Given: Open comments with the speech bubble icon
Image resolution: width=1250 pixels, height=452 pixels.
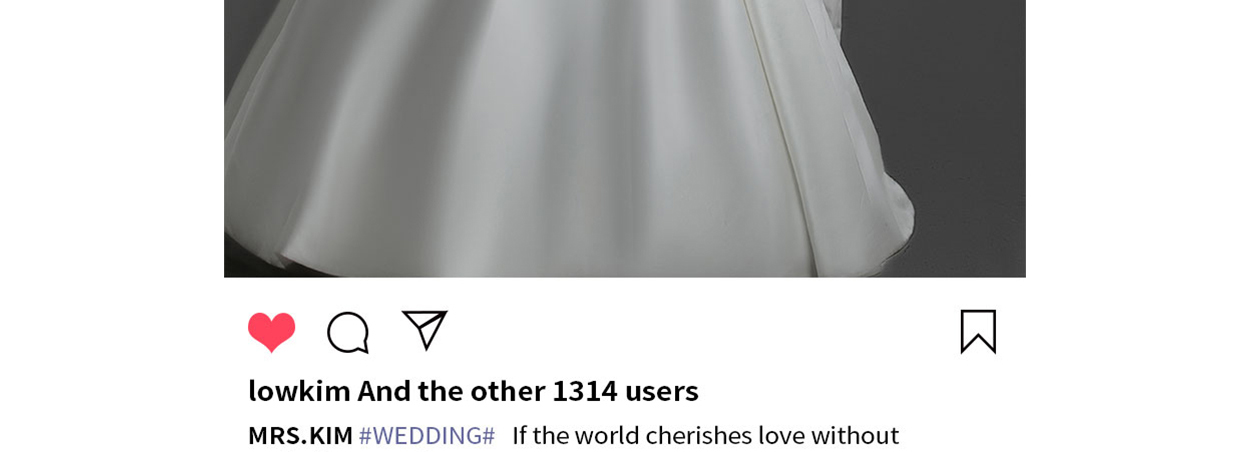Looking at the screenshot, I should pyautogui.click(x=348, y=332).
